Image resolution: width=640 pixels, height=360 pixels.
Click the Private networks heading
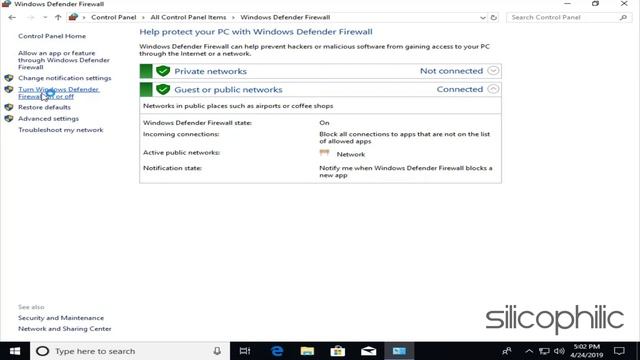210,71
